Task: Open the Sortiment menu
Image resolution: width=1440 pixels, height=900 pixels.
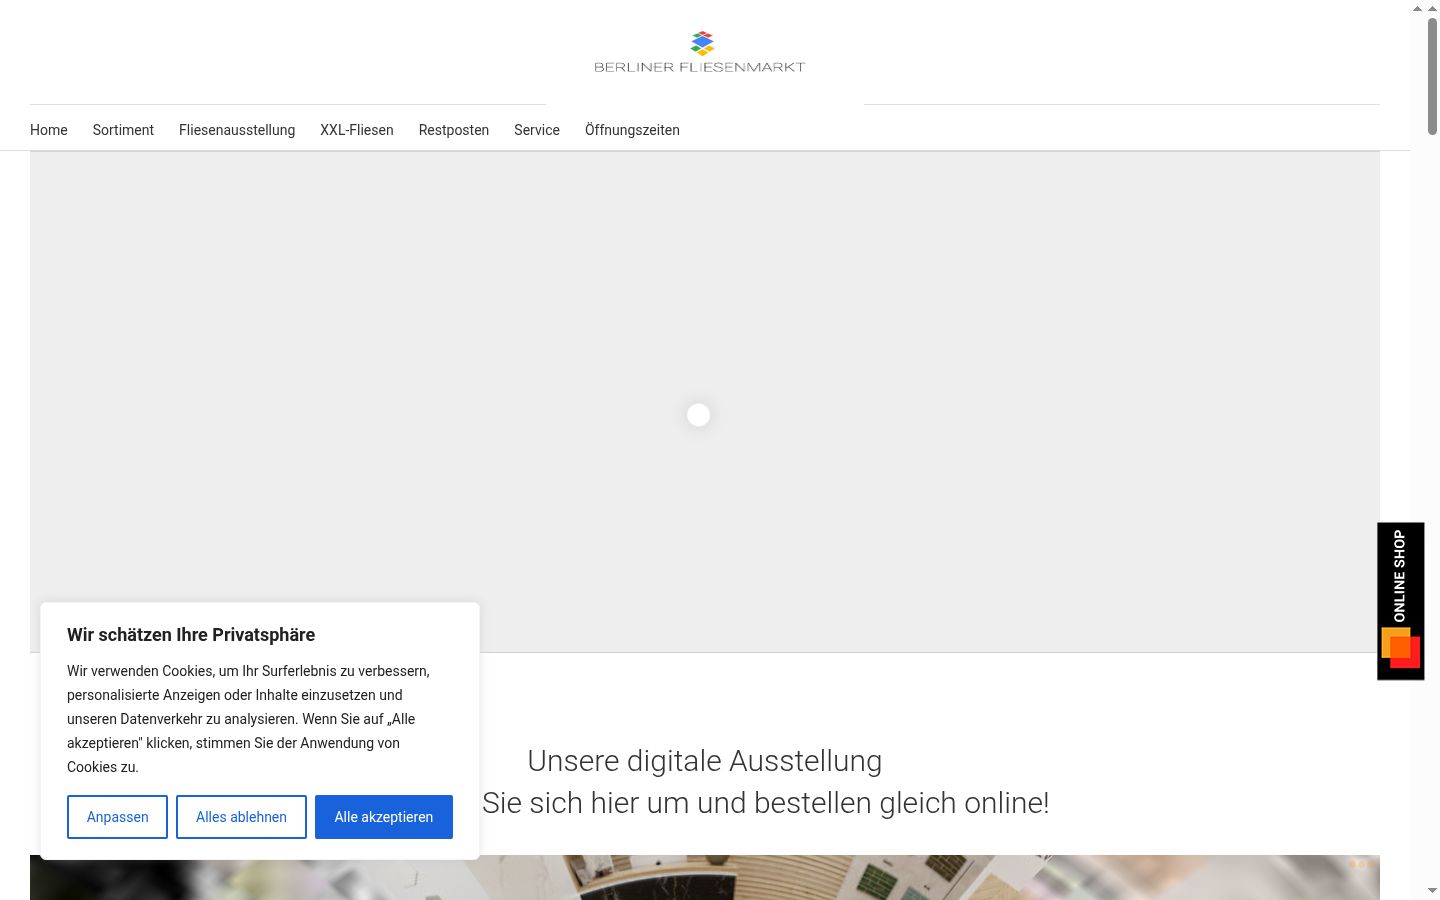Action: point(123,130)
